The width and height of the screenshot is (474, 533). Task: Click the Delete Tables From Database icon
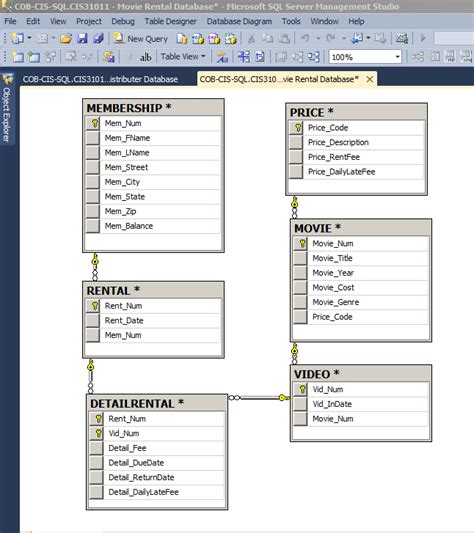(x=71, y=57)
